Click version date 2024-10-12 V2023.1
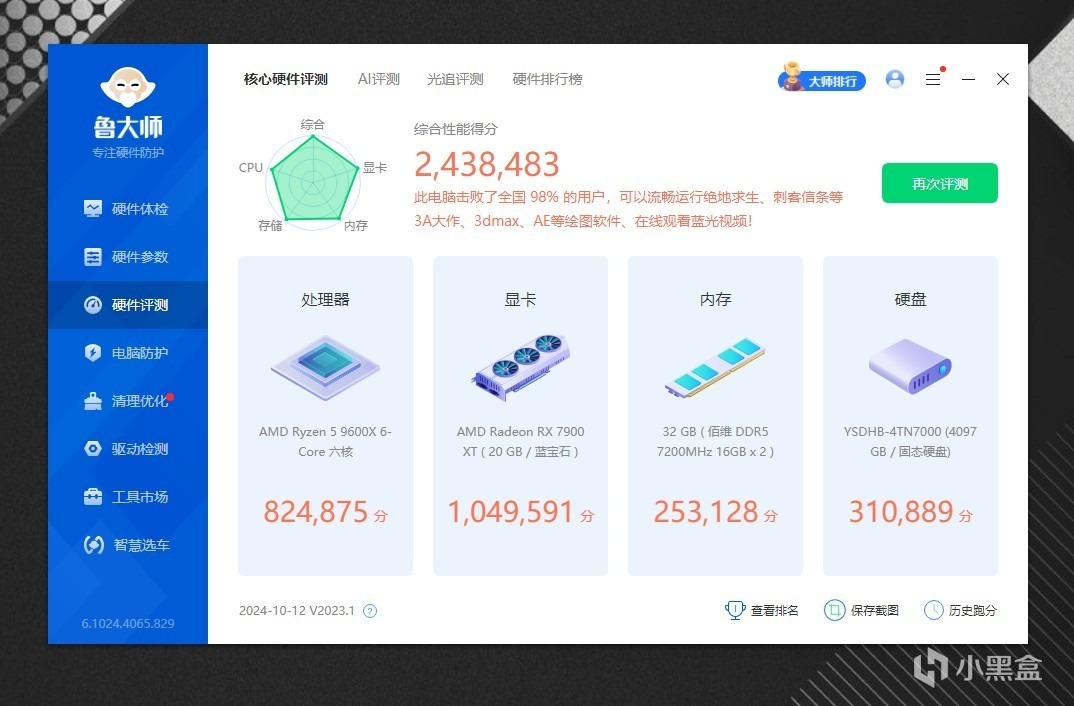Screen dimensions: 1074x706 coord(297,611)
